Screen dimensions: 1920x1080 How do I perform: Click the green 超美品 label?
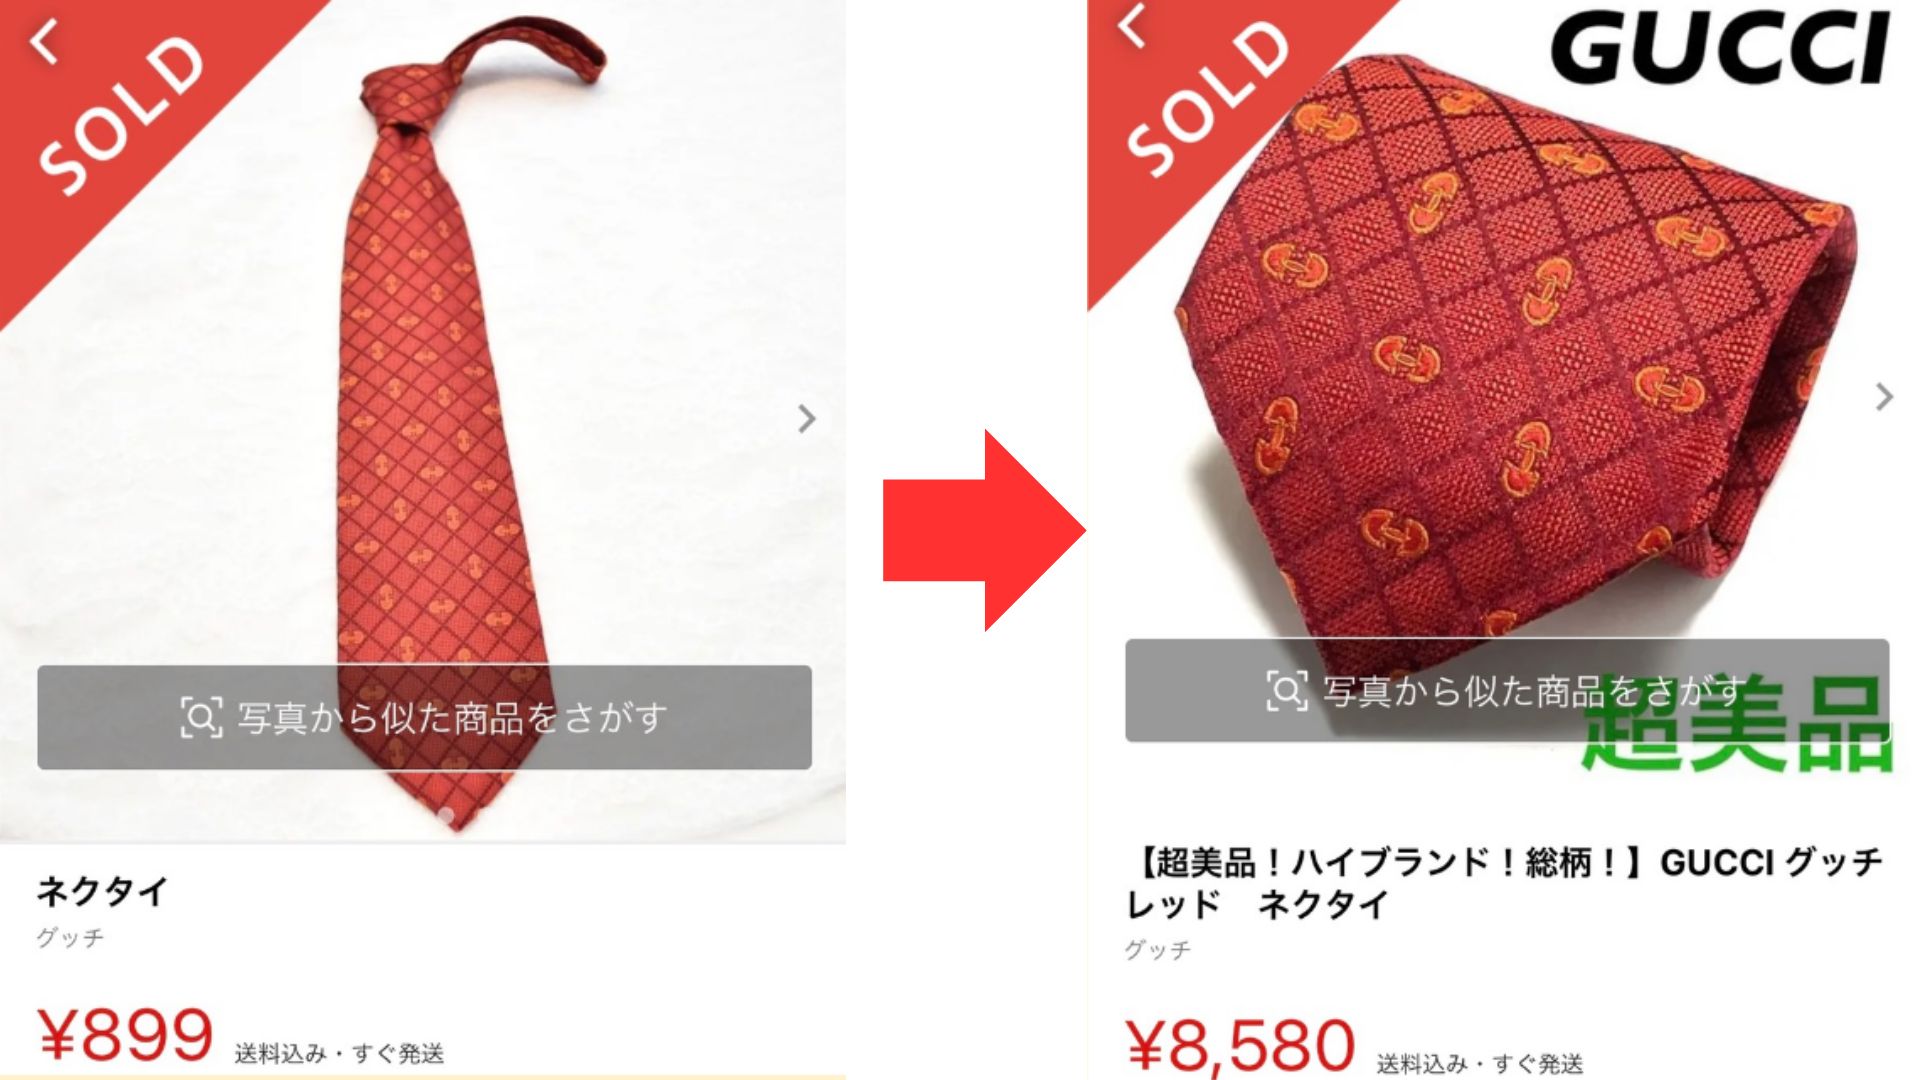1738,725
